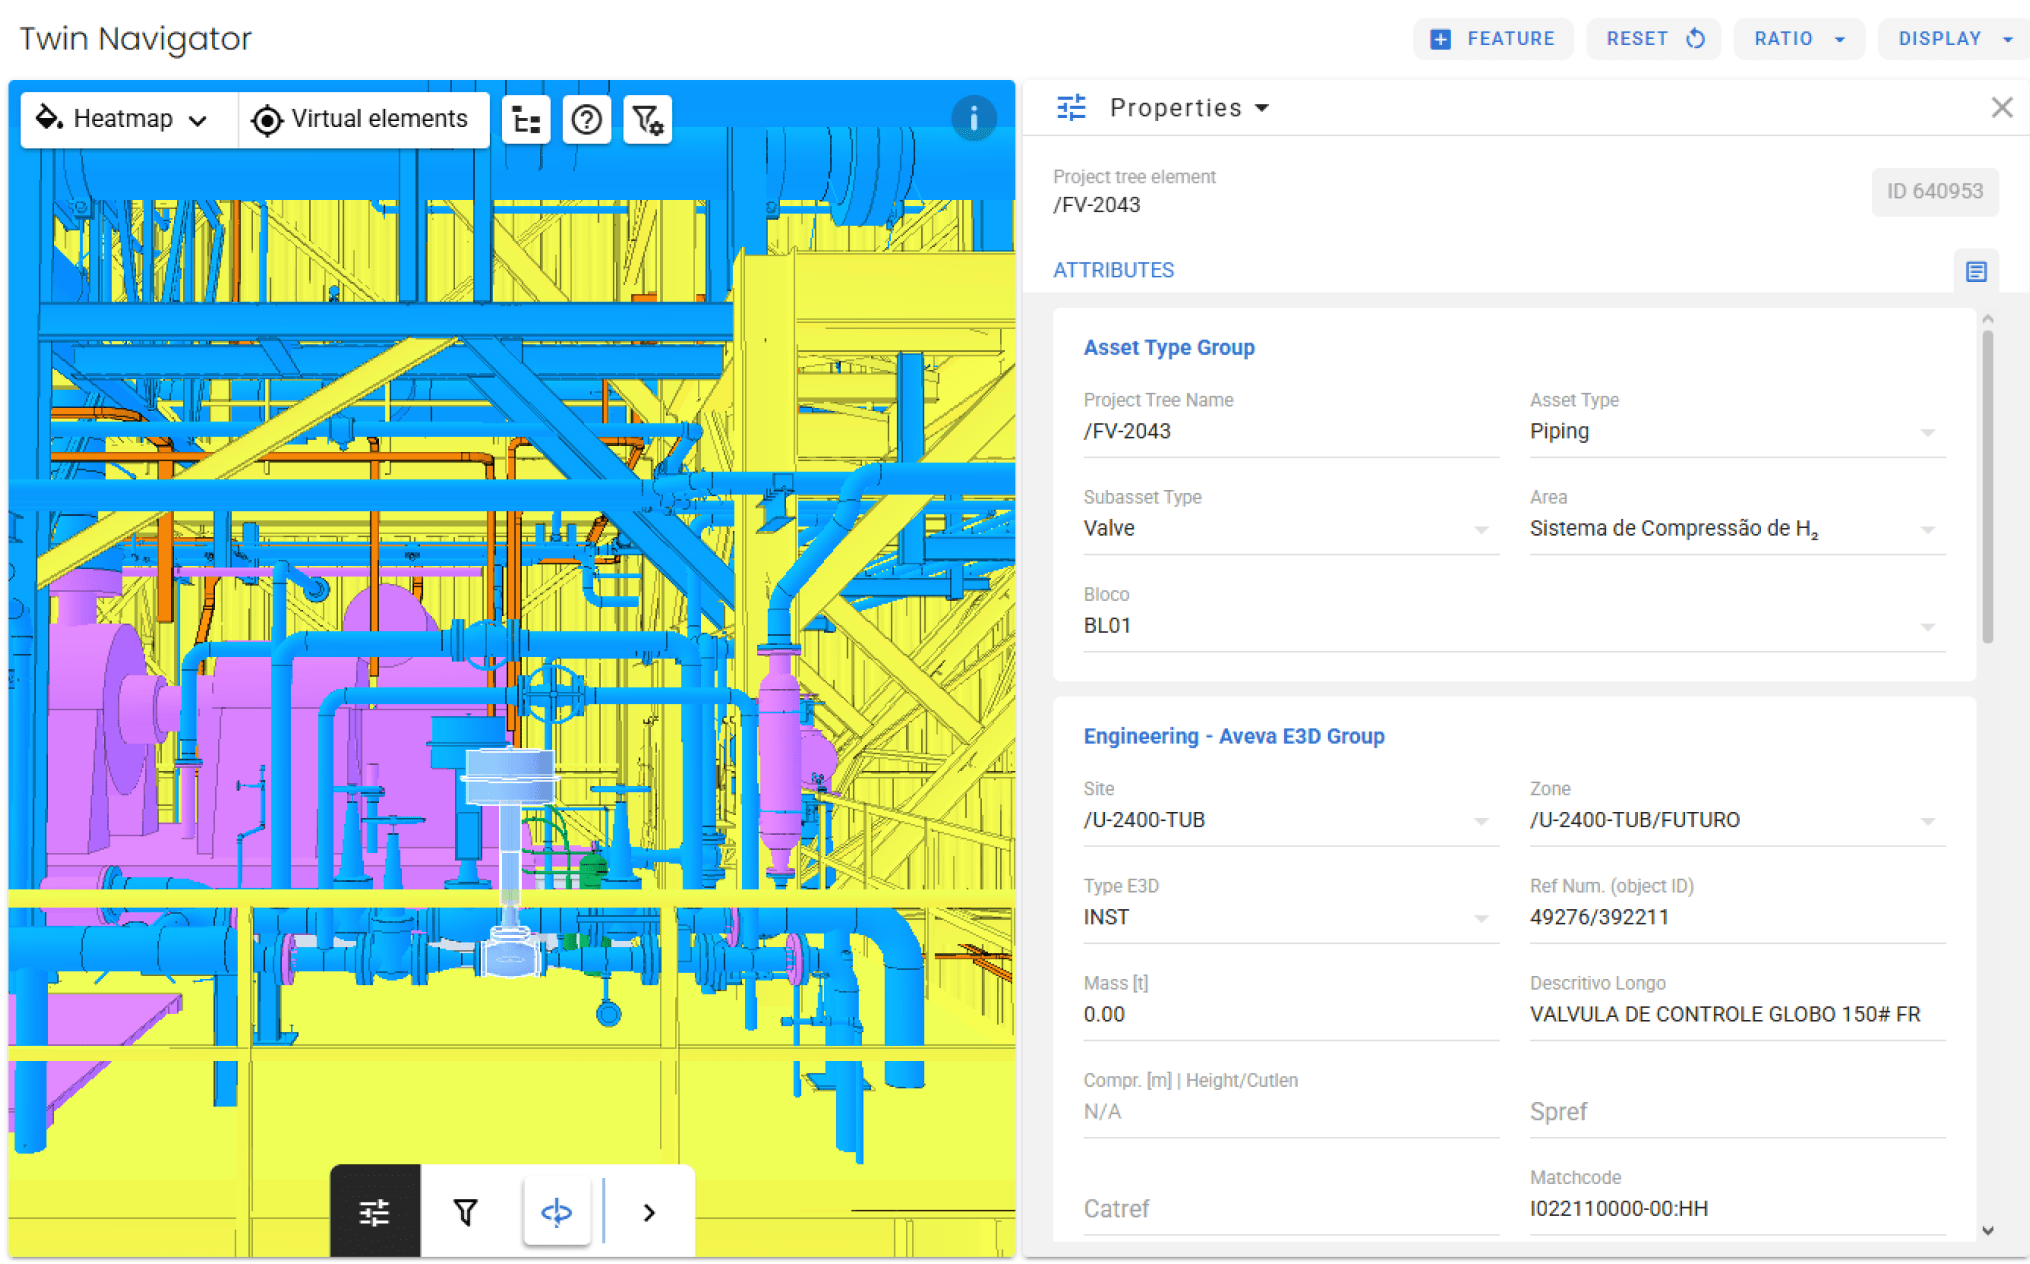2030x1264 pixels.
Task: Open the help question mark icon
Action: pyautogui.click(x=586, y=120)
